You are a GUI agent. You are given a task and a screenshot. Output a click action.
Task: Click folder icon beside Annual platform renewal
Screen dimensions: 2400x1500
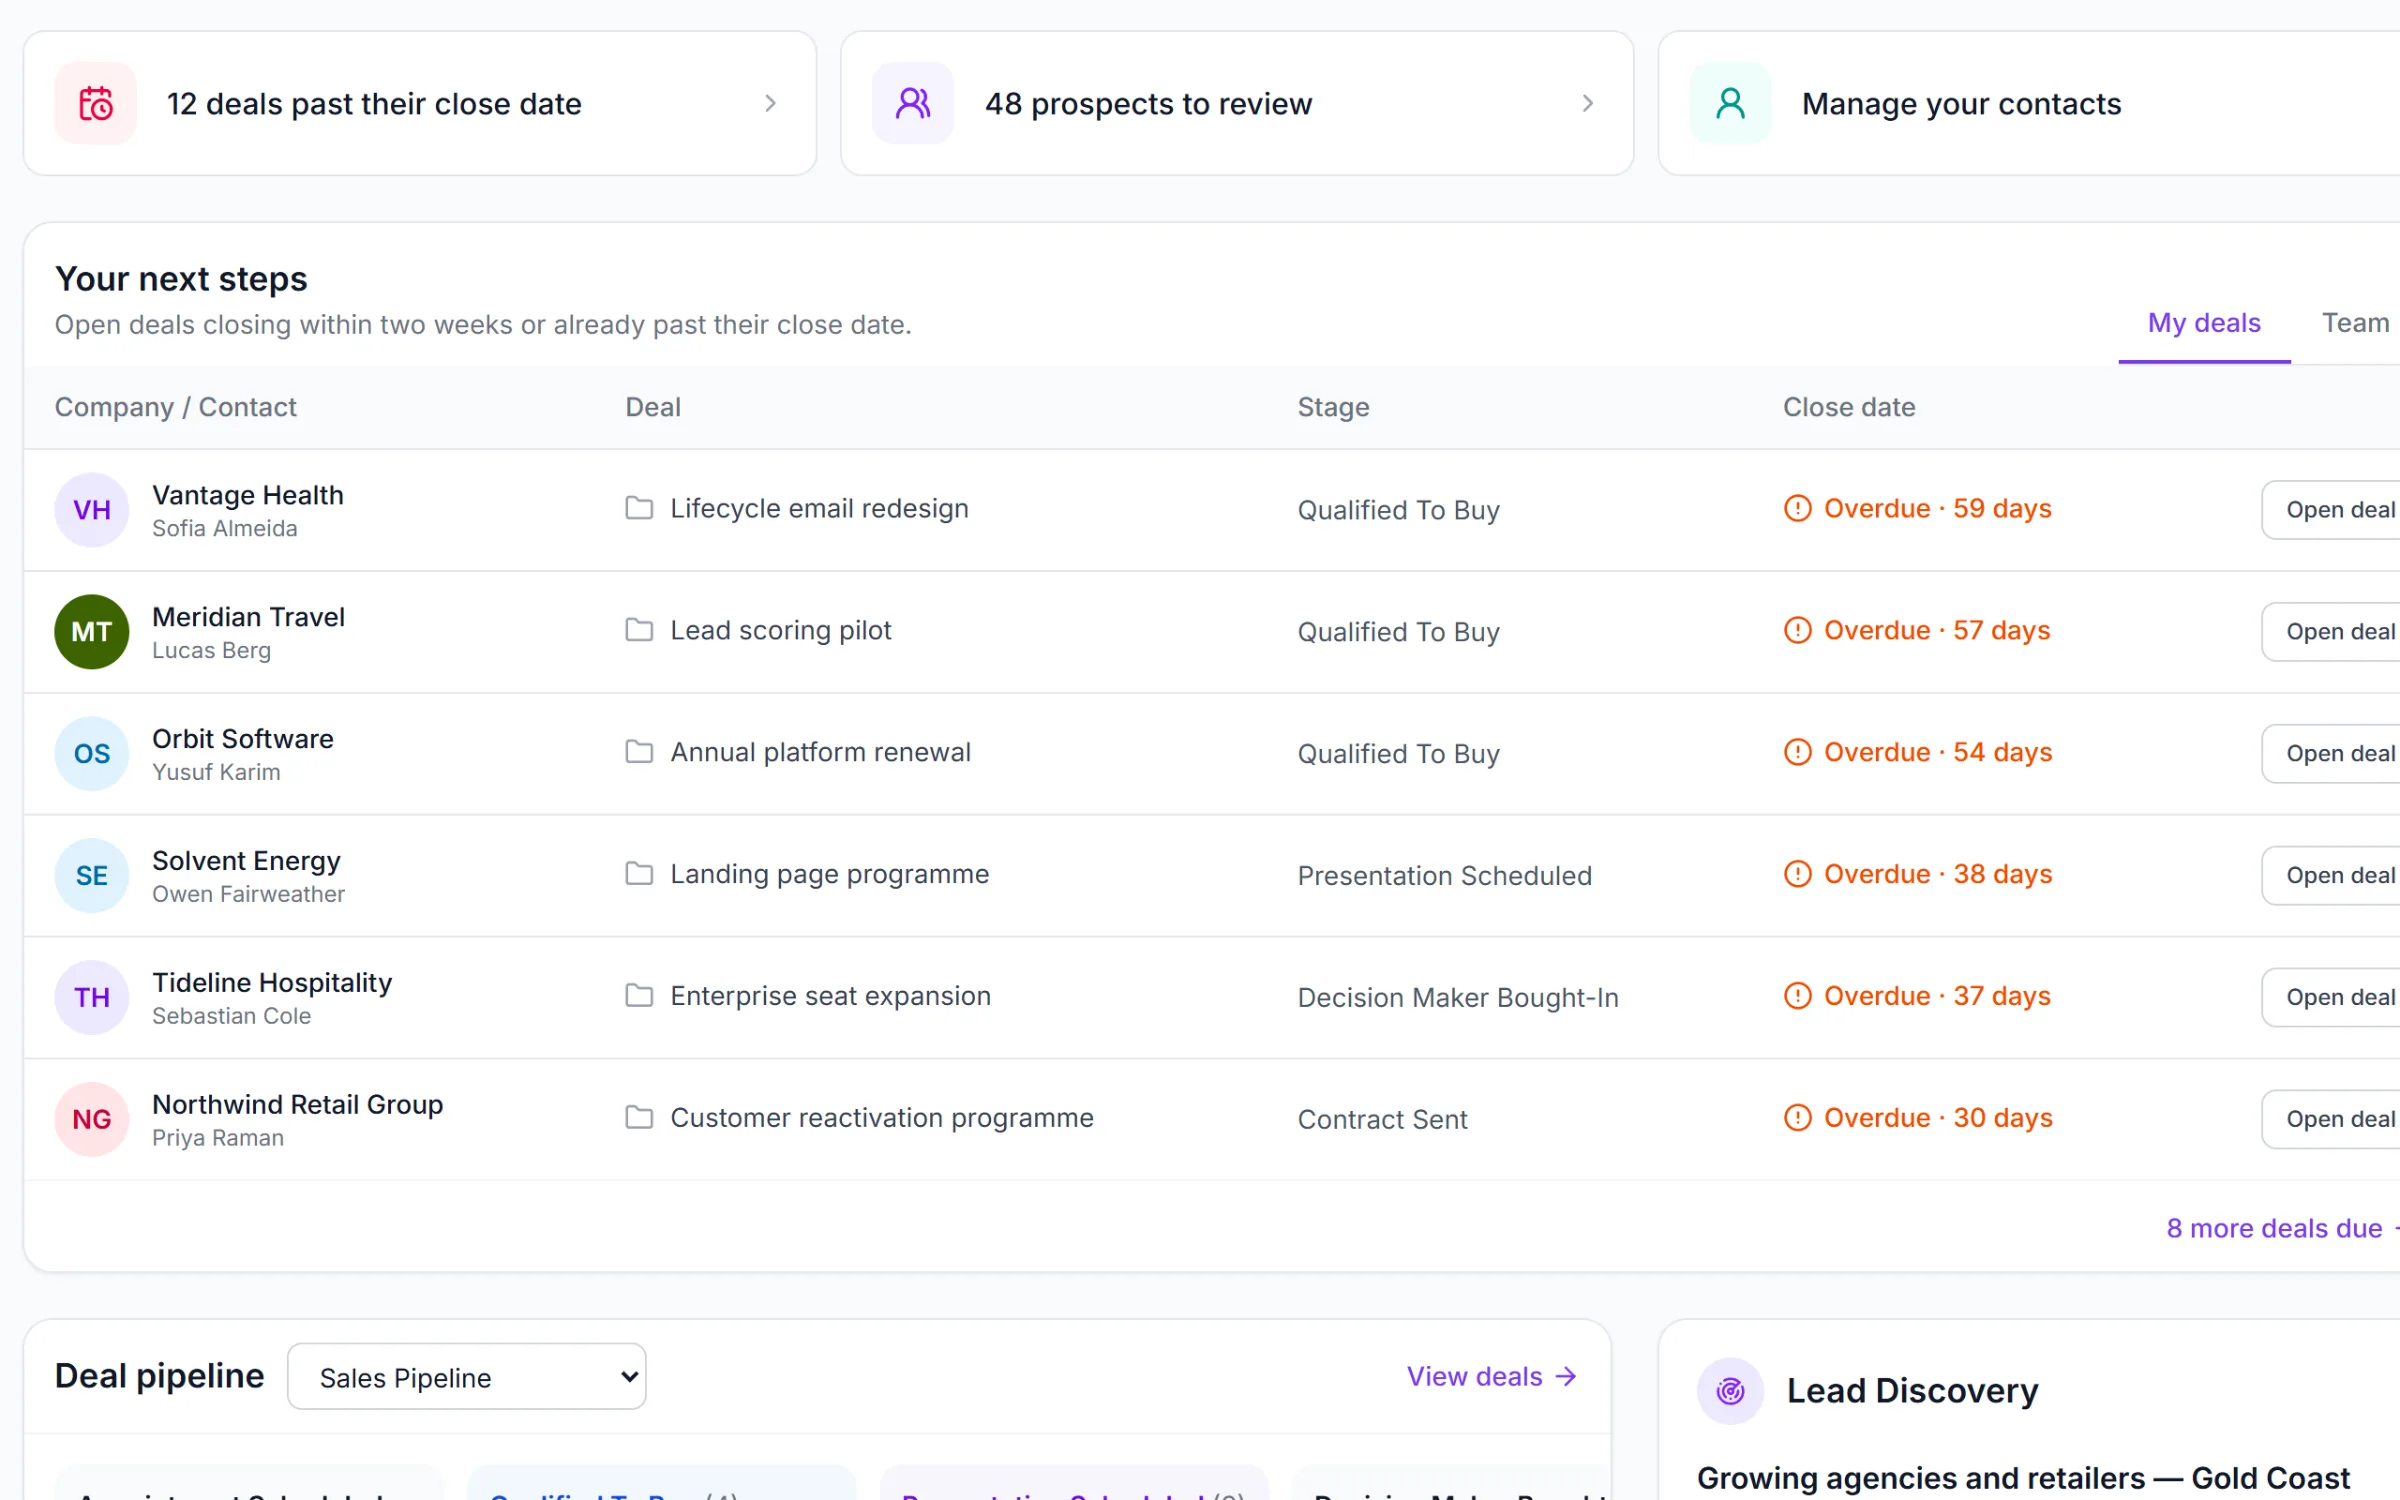pos(639,752)
